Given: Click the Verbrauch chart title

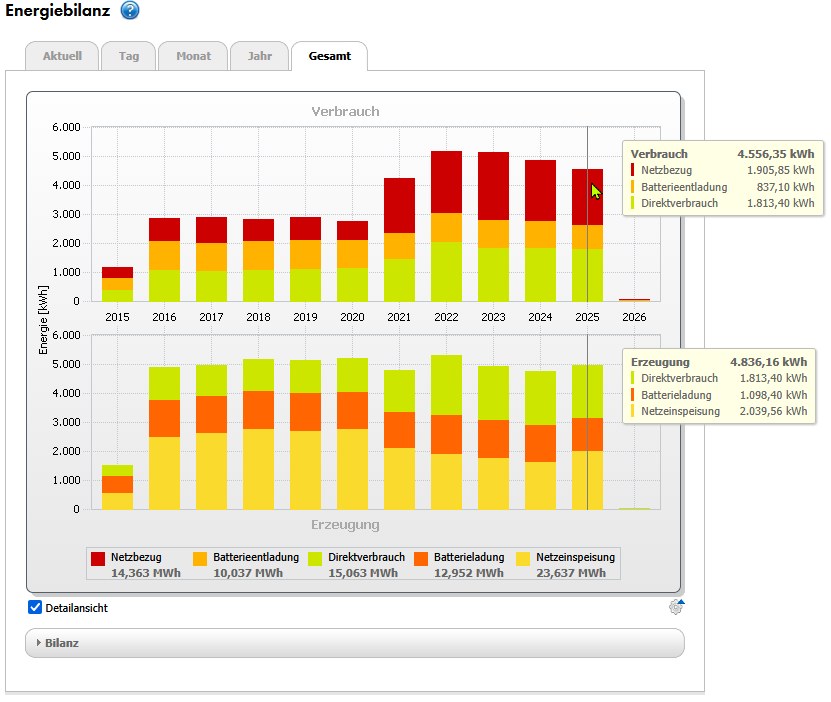Looking at the screenshot, I should point(345,111).
